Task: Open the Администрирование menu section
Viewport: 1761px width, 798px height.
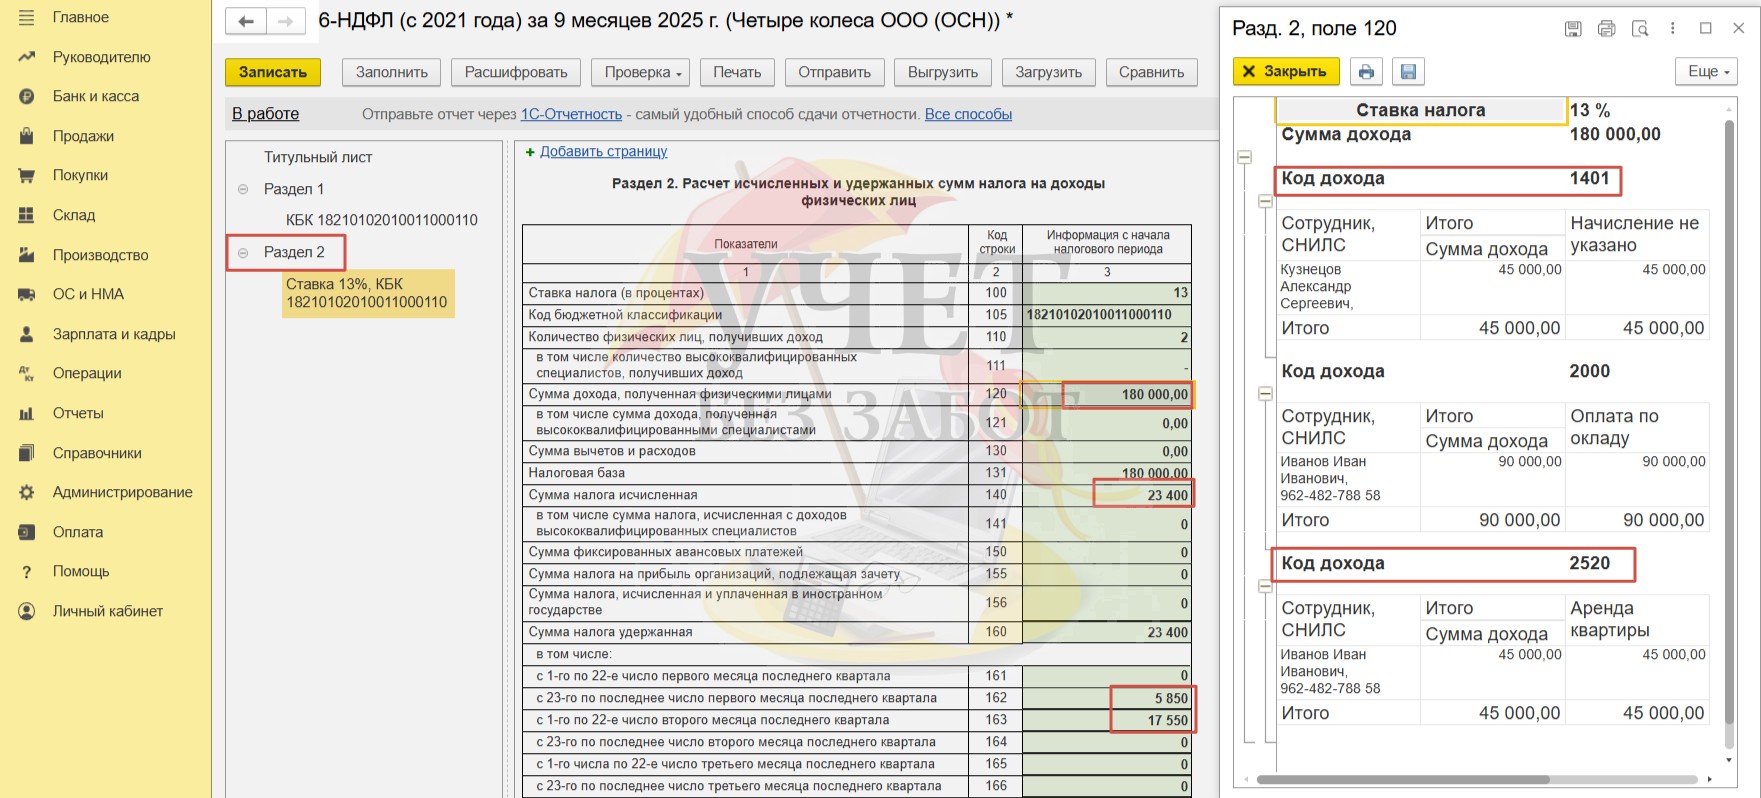Action: (123, 492)
